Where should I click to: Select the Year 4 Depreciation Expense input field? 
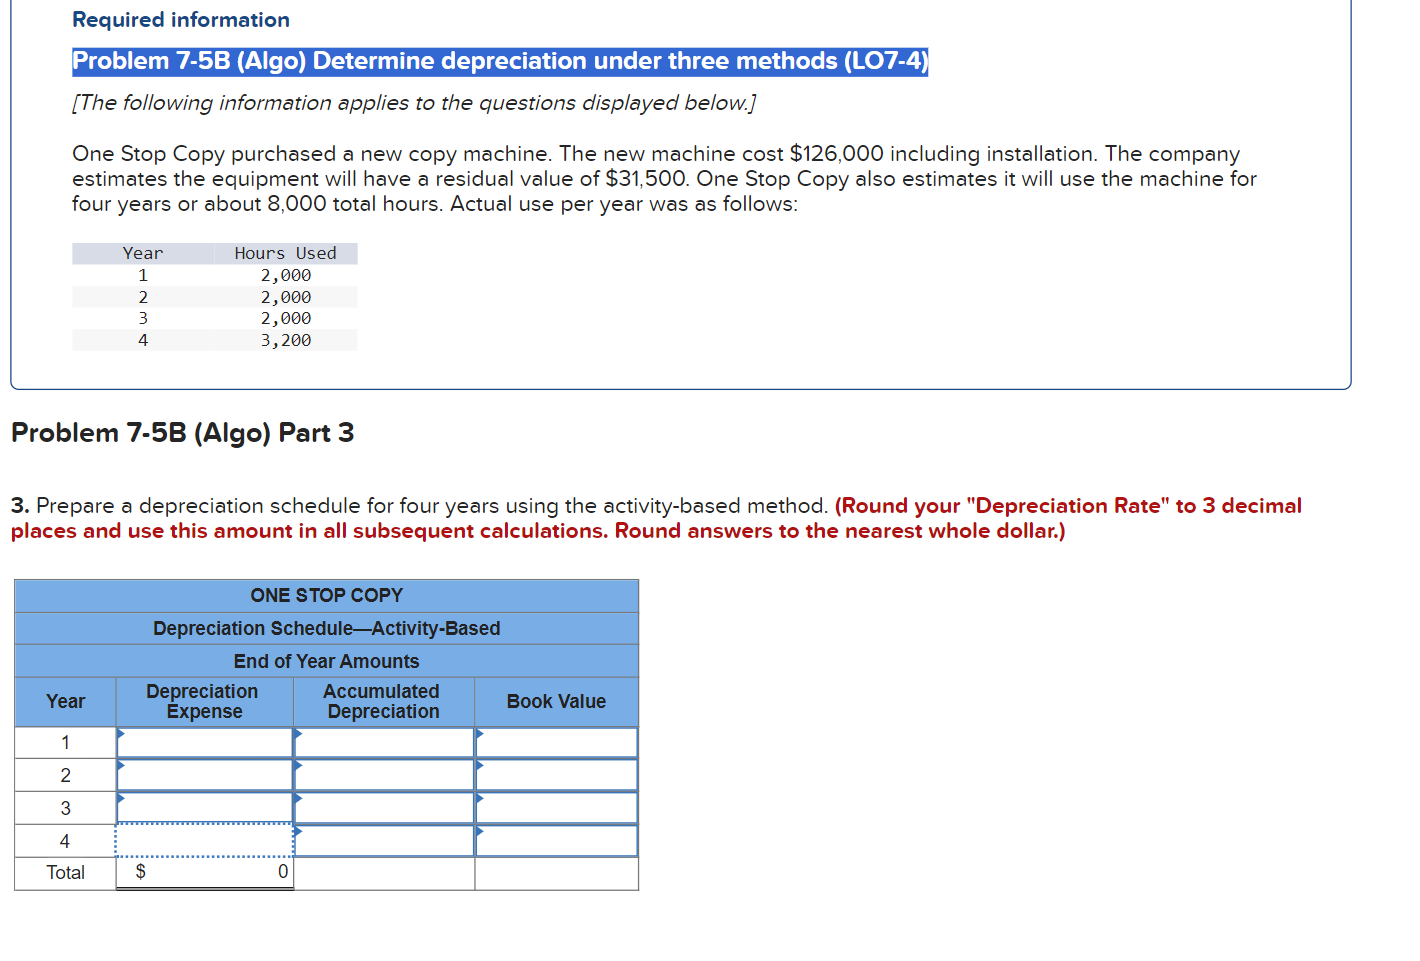(x=204, y=840)
